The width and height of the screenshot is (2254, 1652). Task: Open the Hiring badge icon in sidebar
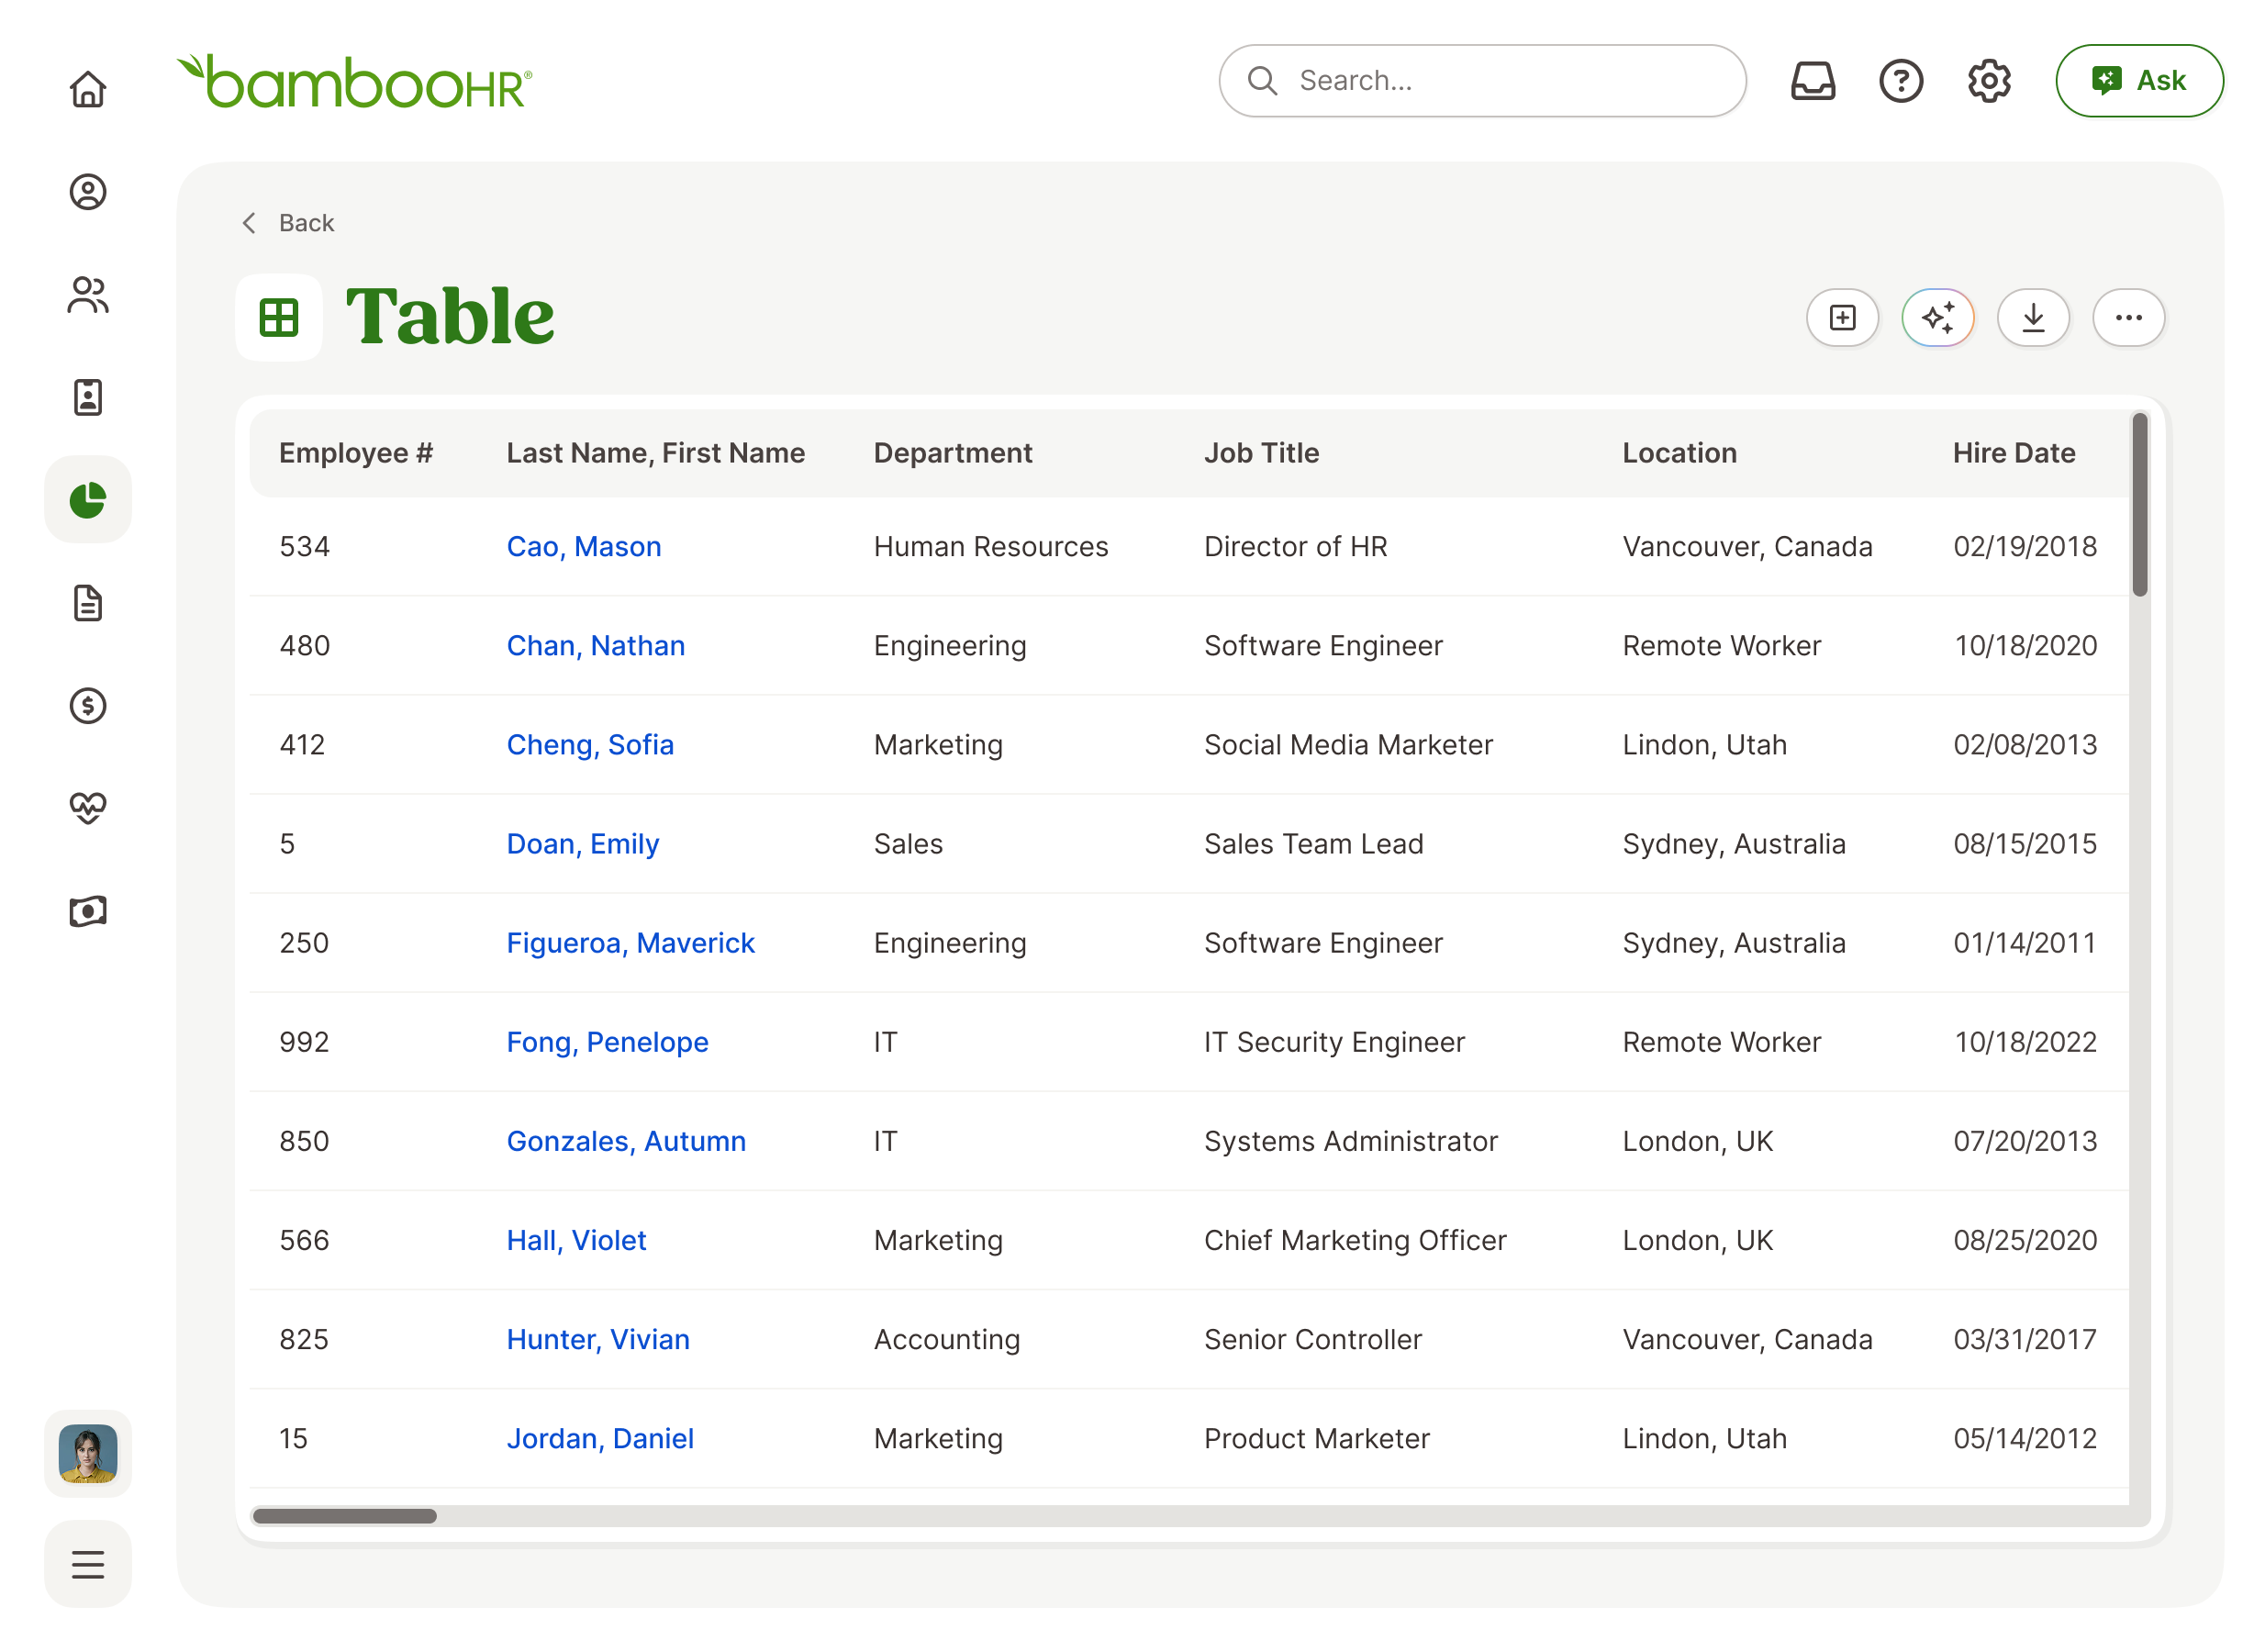[x=88, y=398]
